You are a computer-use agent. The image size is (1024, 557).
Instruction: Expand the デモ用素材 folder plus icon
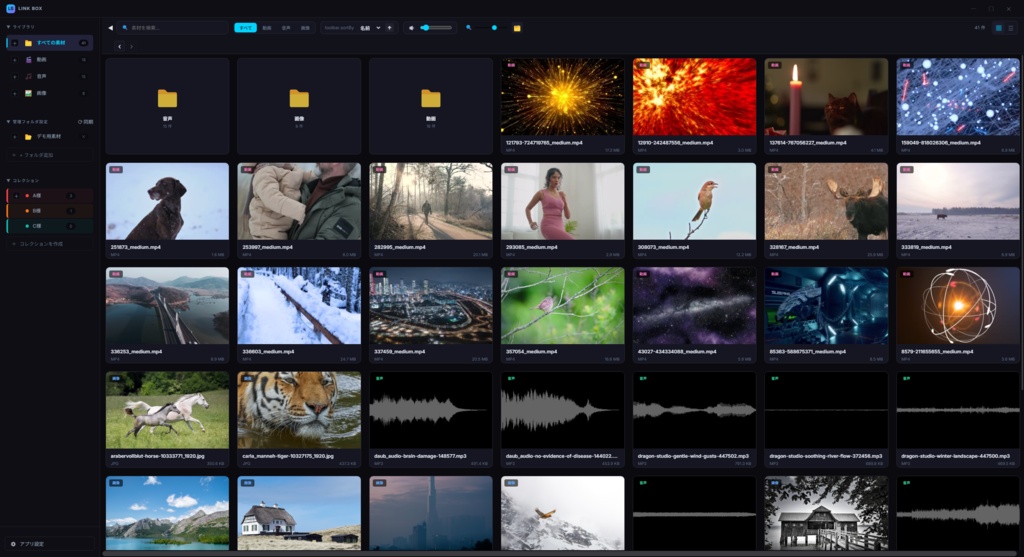[x=15, y=136]
